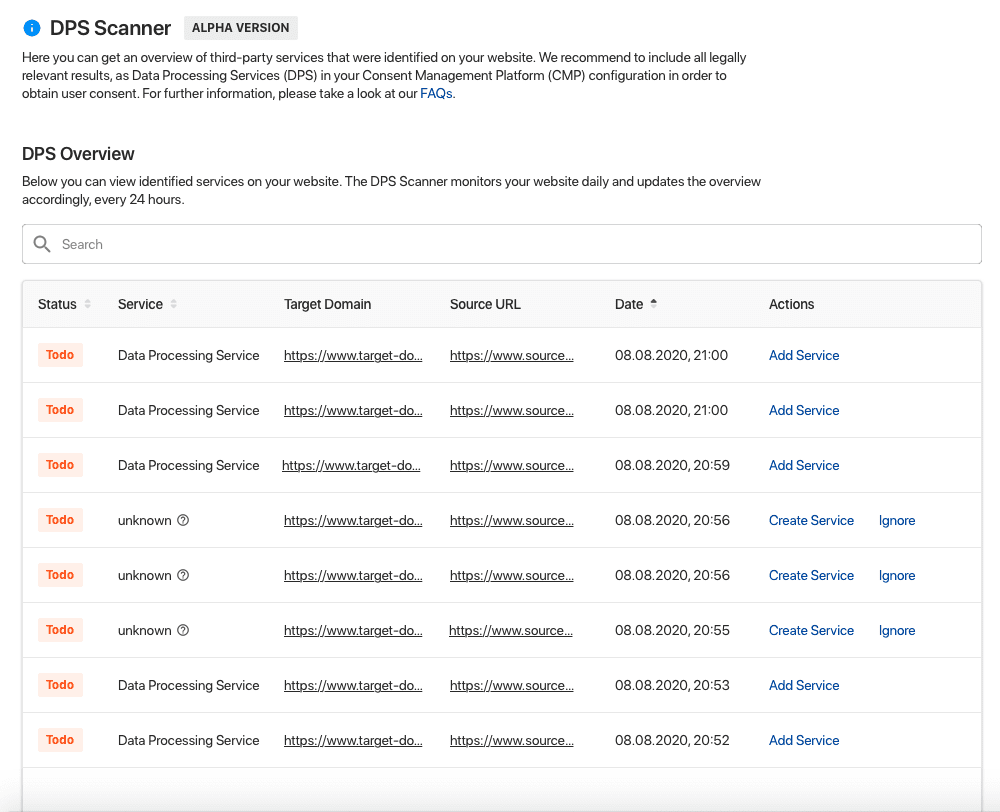Click Todo status badge in 20:59 row
Screen dimensions: 1000x812
pyautogui.click(x=60, y=464)
